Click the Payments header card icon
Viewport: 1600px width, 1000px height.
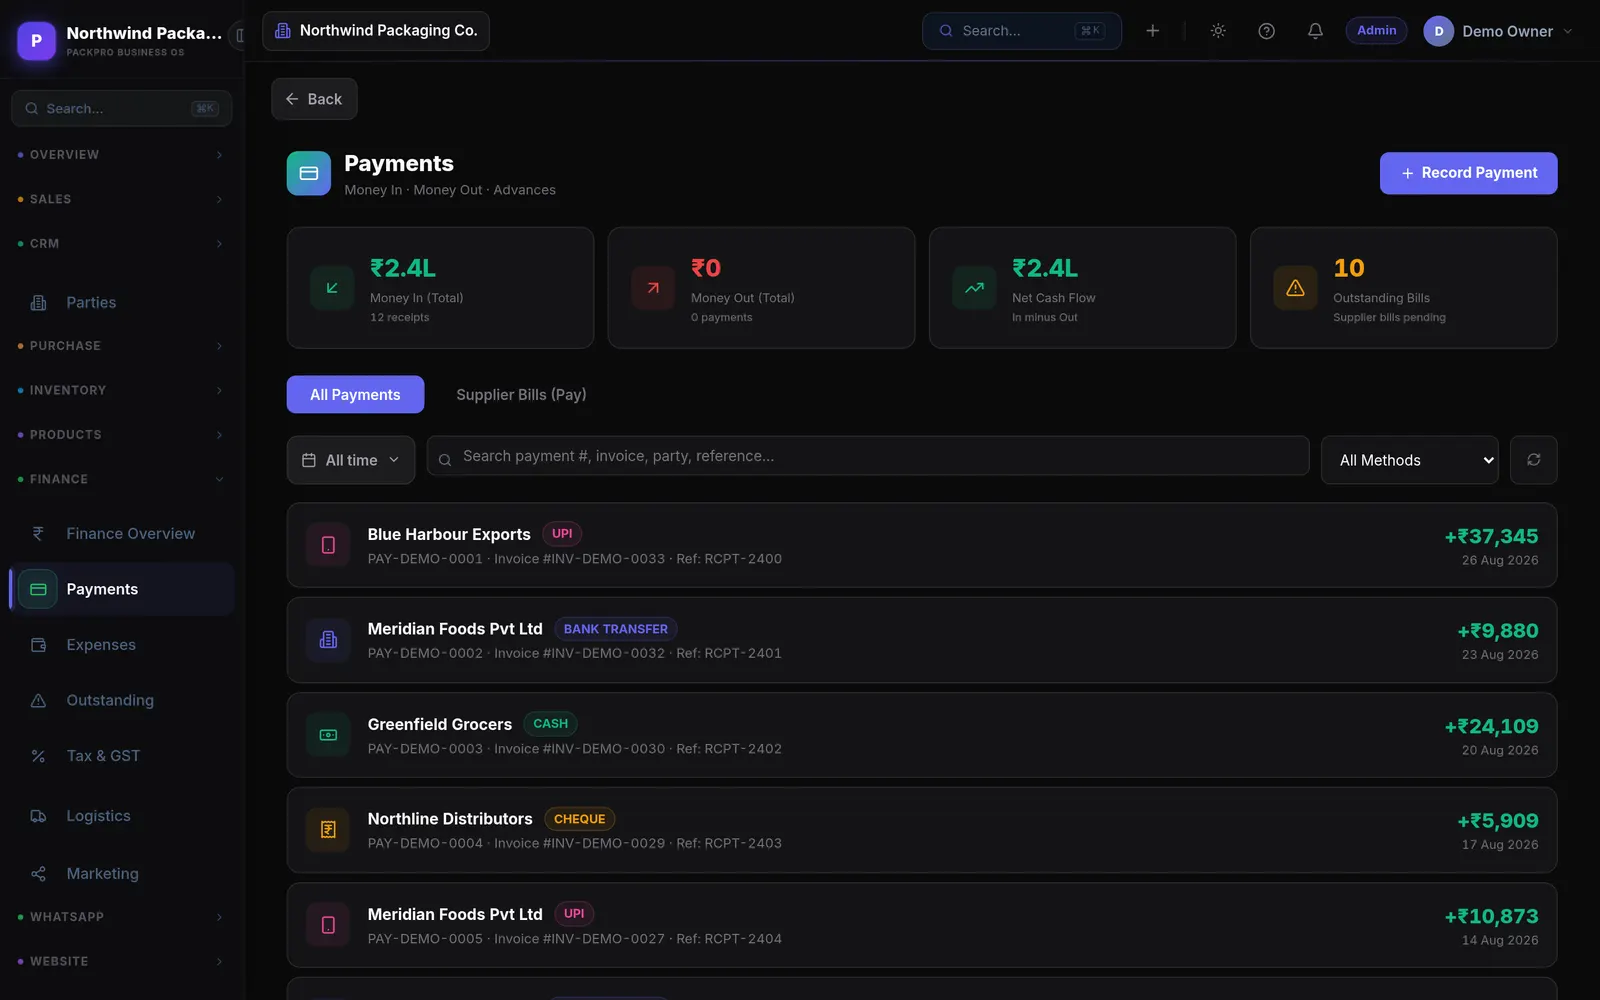[309, 173]
